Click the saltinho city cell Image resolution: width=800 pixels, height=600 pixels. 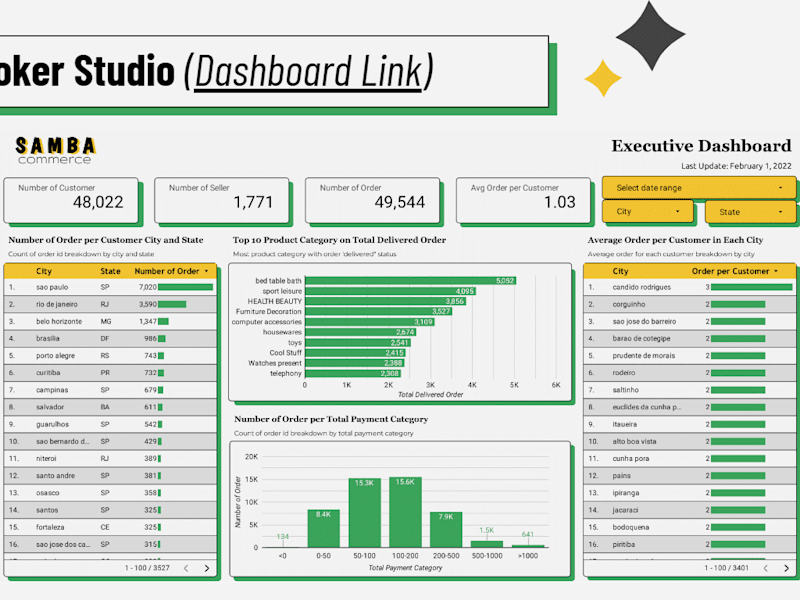coord(626,390)
